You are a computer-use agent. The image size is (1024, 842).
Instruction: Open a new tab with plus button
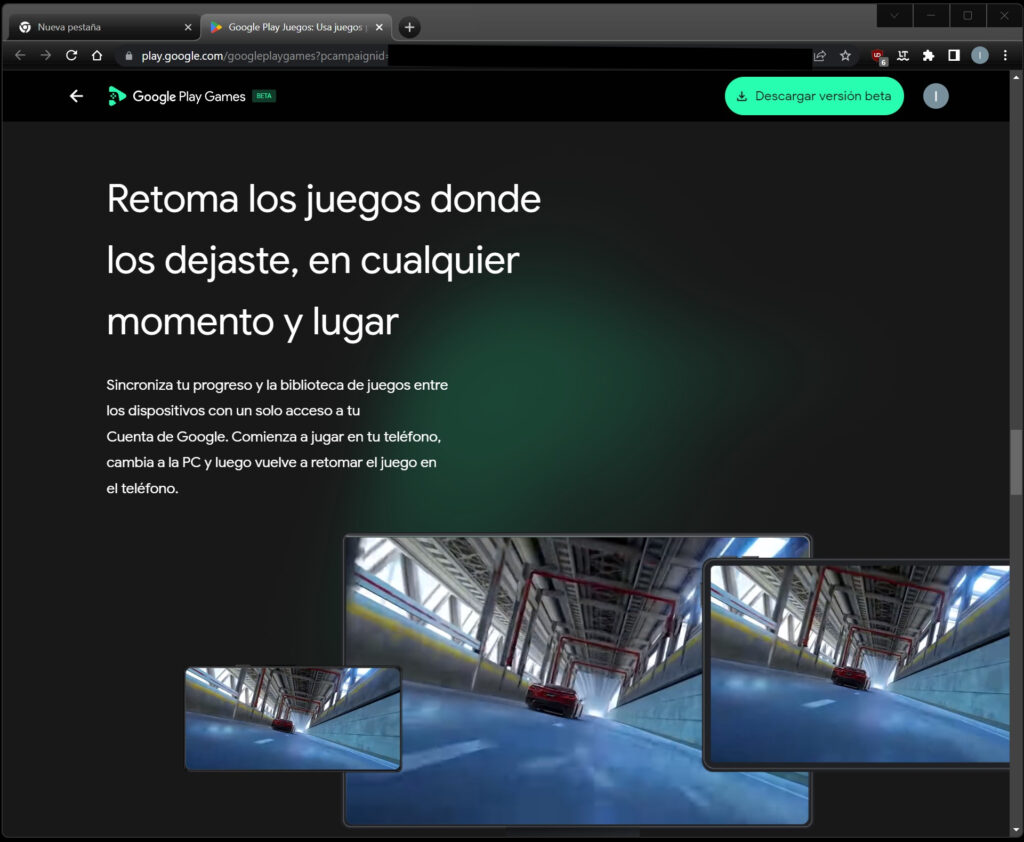click(409, 27)
